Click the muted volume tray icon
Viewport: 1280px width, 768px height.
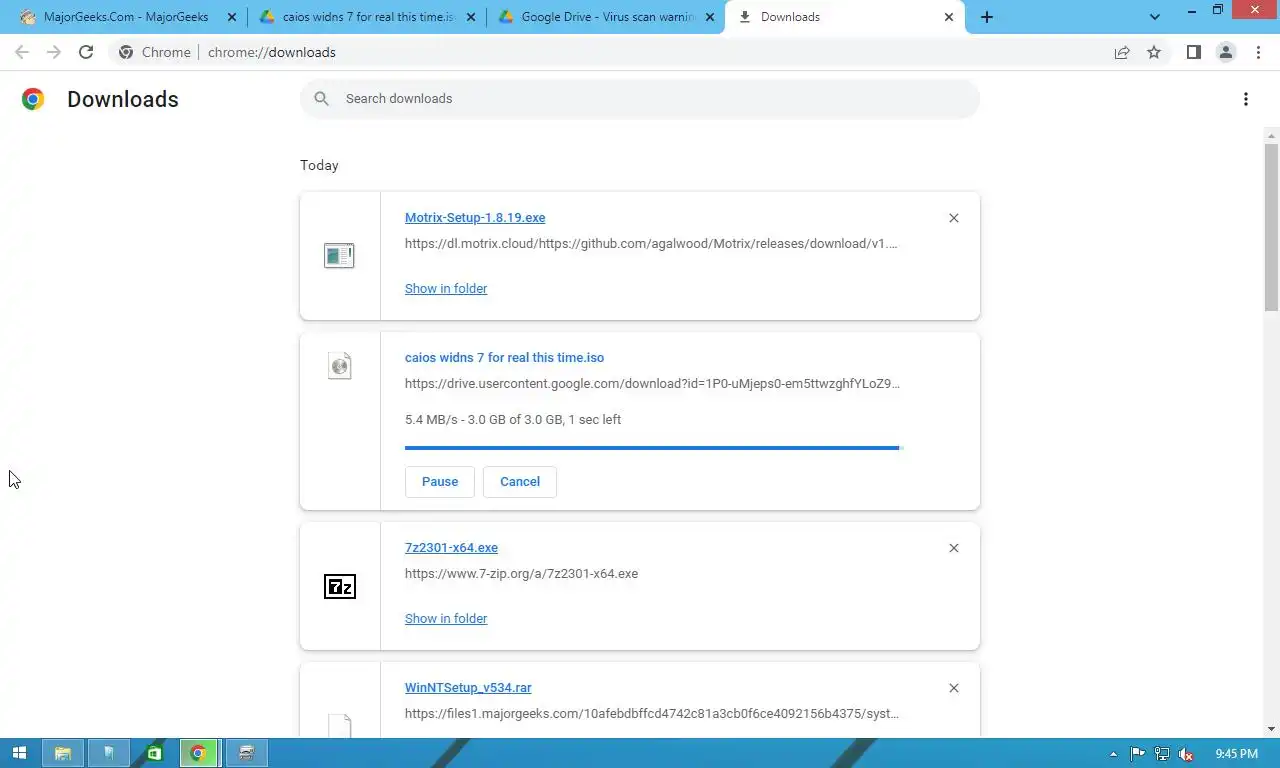click(x=1185, y=754)
